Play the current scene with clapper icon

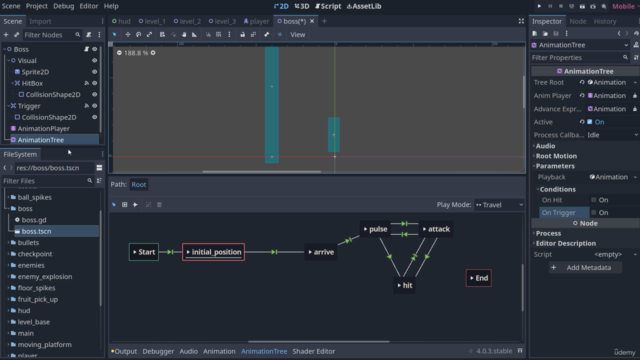[x=582, y=6]
